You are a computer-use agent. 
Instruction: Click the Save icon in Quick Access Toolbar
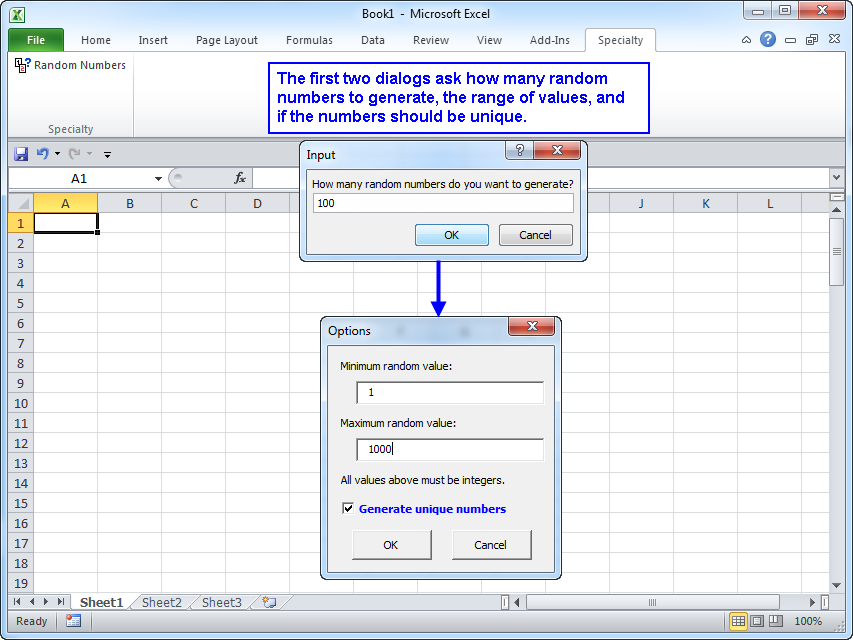[x=21, y=154]
